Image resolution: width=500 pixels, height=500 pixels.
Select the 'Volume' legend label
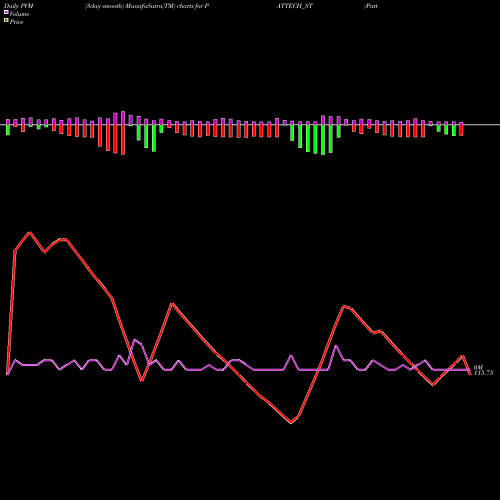click(x=19, y=14)
